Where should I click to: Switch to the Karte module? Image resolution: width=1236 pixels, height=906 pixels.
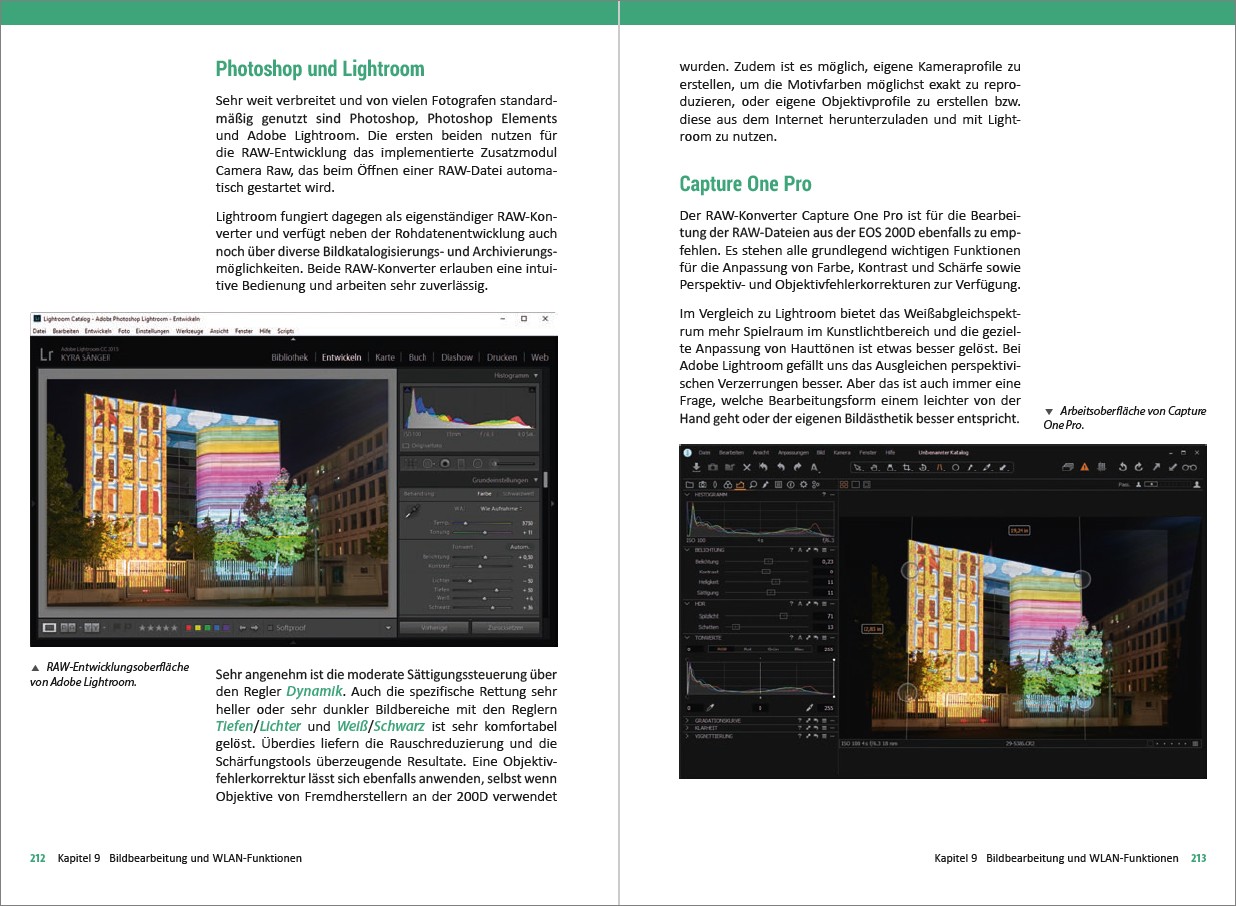(x=385, y=357)
